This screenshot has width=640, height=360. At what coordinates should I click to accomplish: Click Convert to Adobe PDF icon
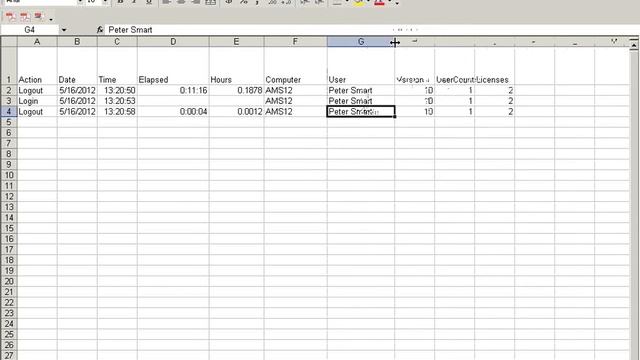tap(11, 17)
